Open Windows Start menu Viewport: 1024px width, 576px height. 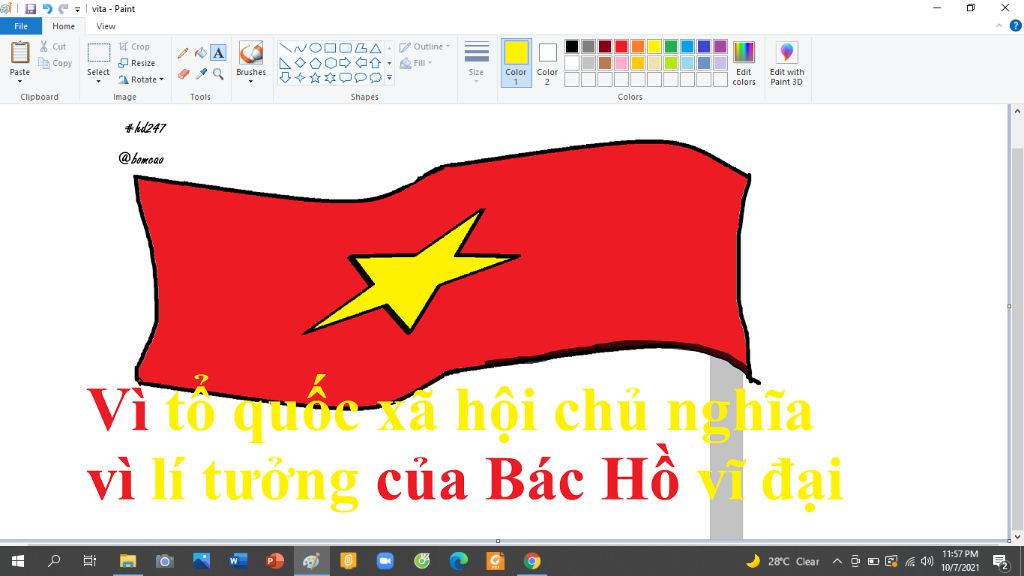[x=18, y=561]
